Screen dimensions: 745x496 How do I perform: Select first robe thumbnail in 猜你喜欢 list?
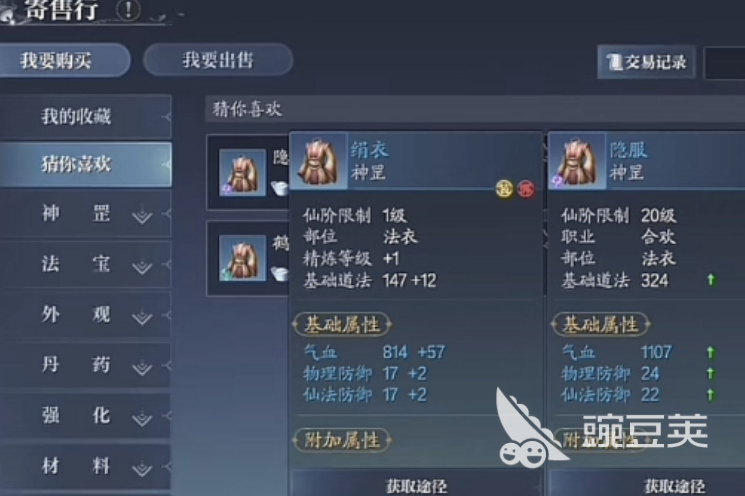click(242, 172)
